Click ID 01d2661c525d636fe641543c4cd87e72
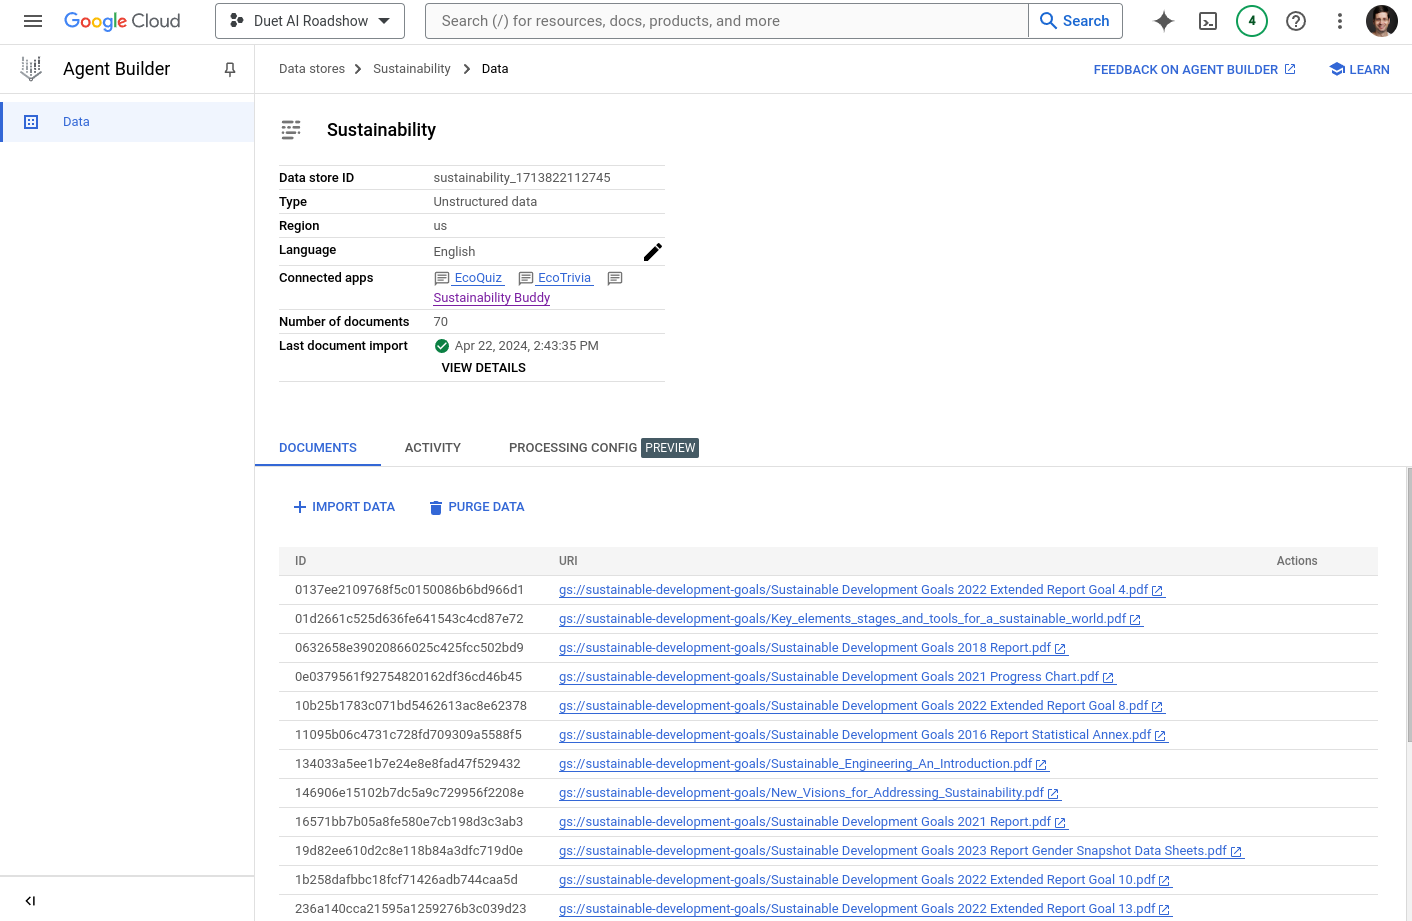The width and height of the screenshot is (1412, 921). [x=409, y=619]
